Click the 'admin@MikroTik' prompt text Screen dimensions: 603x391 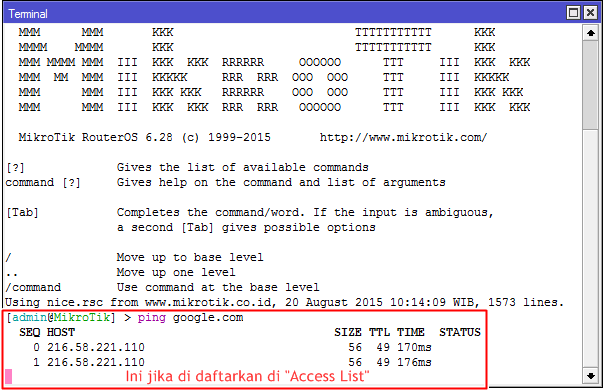pos(61,317)
